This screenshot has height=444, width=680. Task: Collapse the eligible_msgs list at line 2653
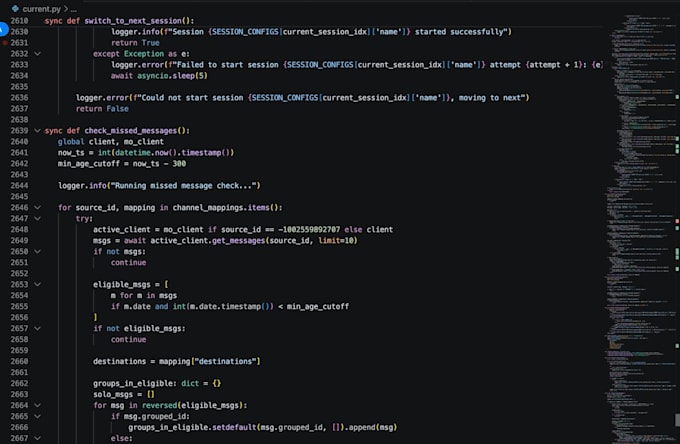(37, 284)
